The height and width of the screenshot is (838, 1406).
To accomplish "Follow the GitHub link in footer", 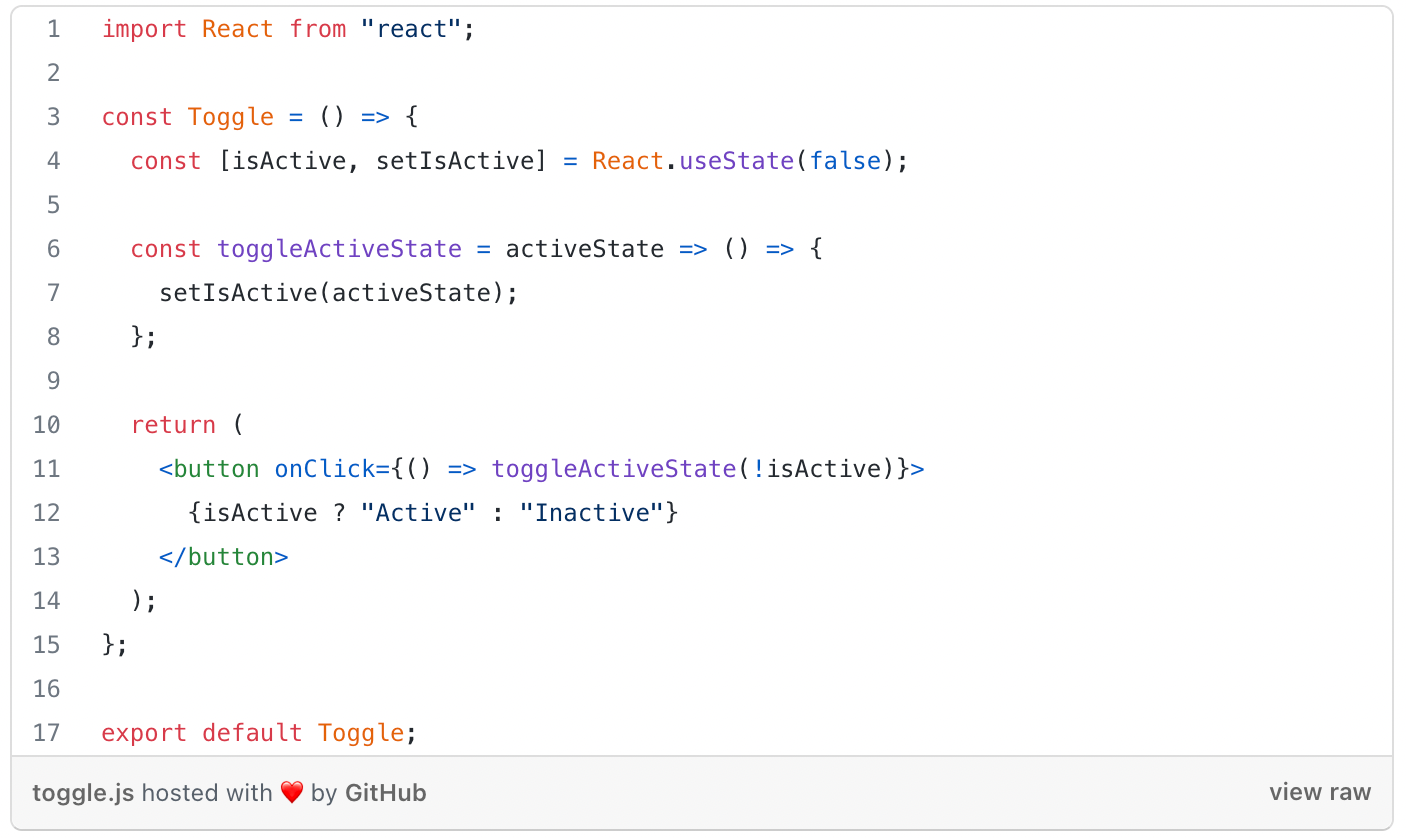I will coord(386,793).
